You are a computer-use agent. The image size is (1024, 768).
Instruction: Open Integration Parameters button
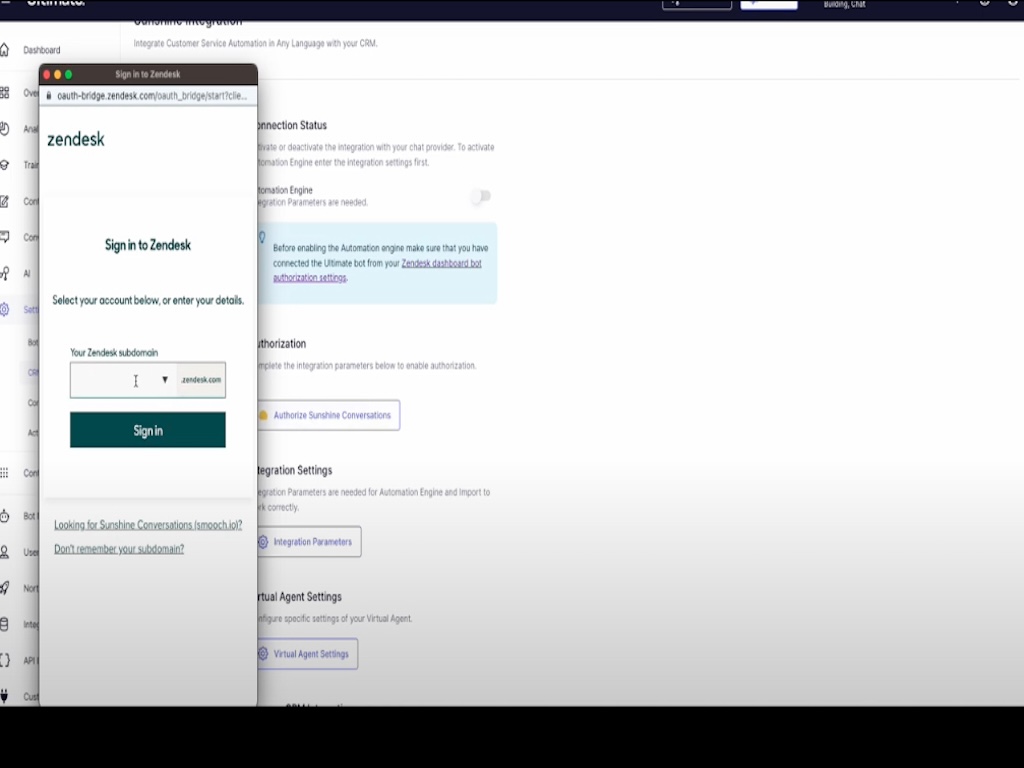[309, 542]
